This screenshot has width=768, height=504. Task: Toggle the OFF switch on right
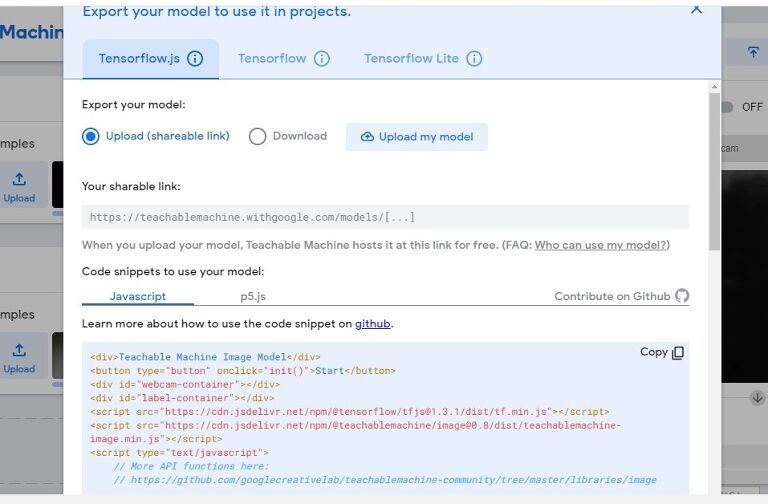(727, 107)
